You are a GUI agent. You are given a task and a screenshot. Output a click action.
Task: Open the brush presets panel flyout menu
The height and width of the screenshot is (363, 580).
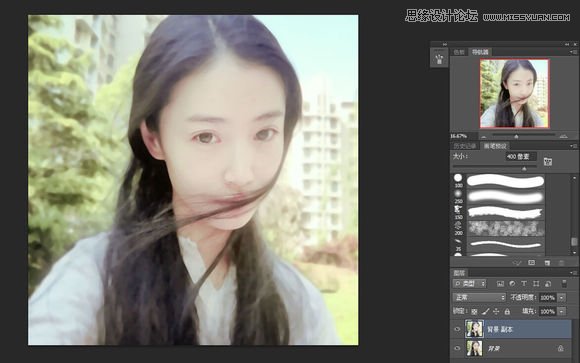pos(574,146)
